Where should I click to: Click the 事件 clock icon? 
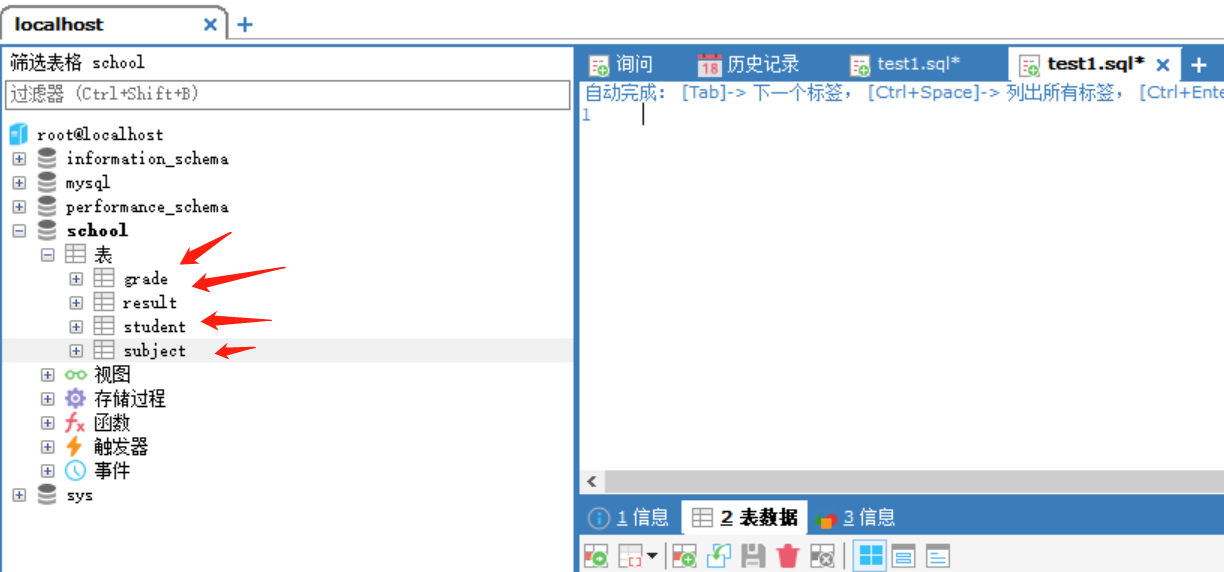pyautogui.click(x=76, y=470)
